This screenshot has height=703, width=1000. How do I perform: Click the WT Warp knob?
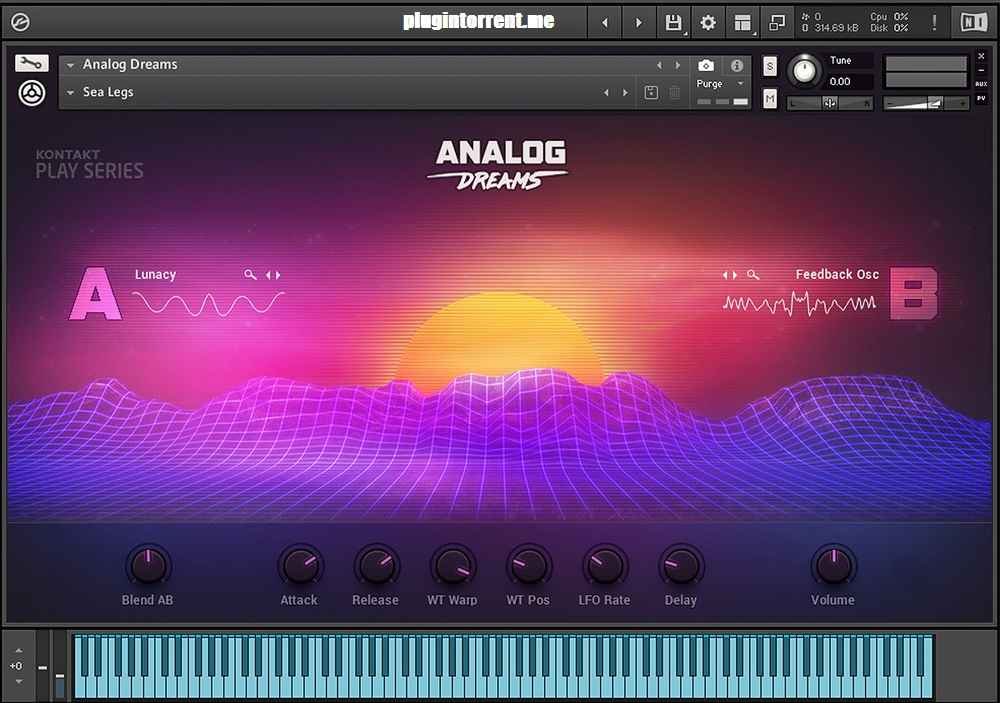click(453, 566)
